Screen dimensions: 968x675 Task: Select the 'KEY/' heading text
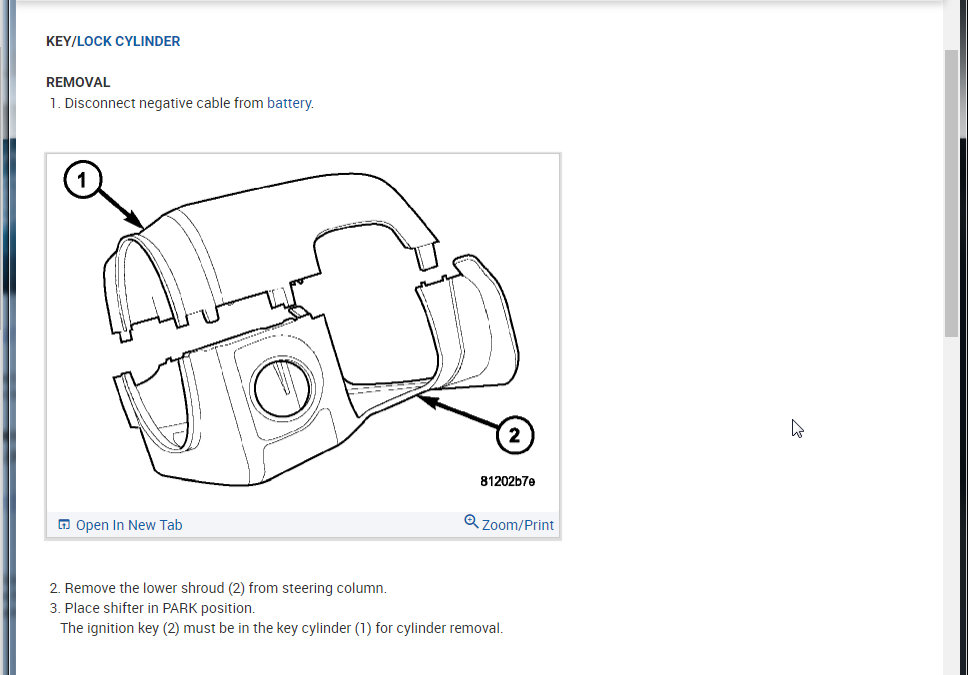[x=61, y=41]
